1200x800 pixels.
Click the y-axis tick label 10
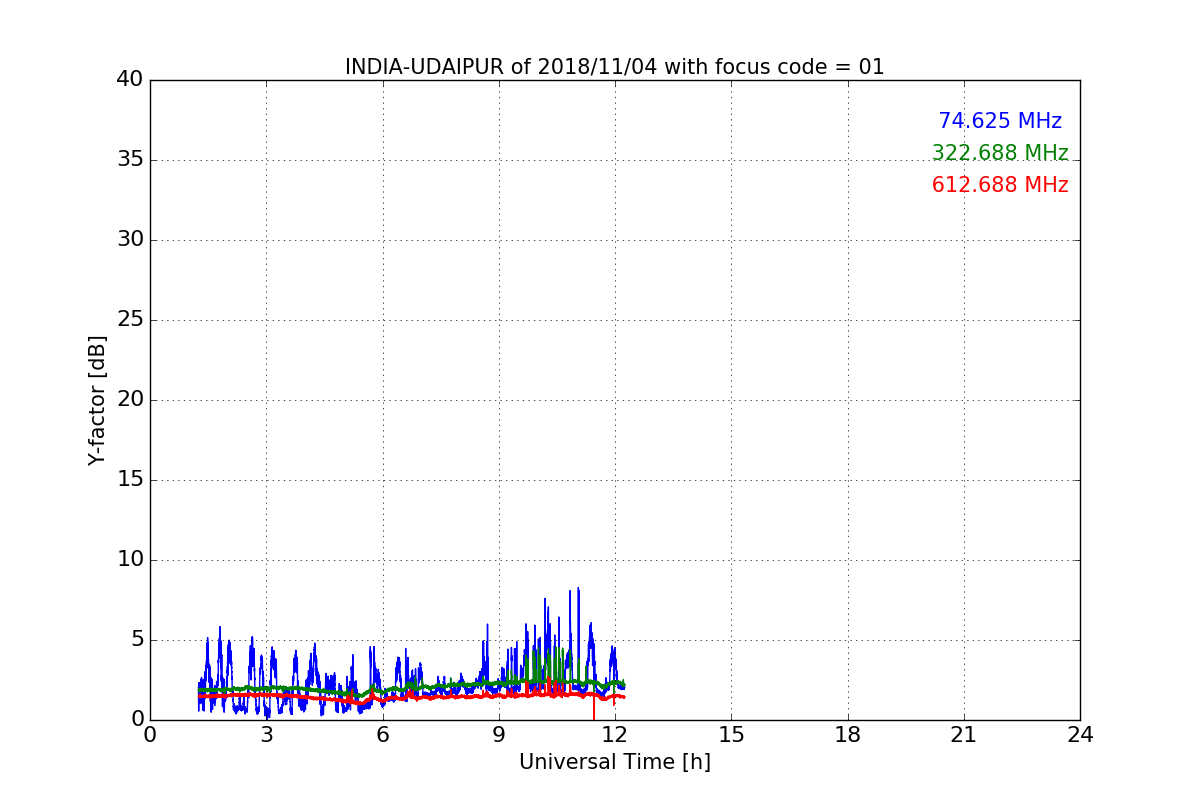point(130,560)
